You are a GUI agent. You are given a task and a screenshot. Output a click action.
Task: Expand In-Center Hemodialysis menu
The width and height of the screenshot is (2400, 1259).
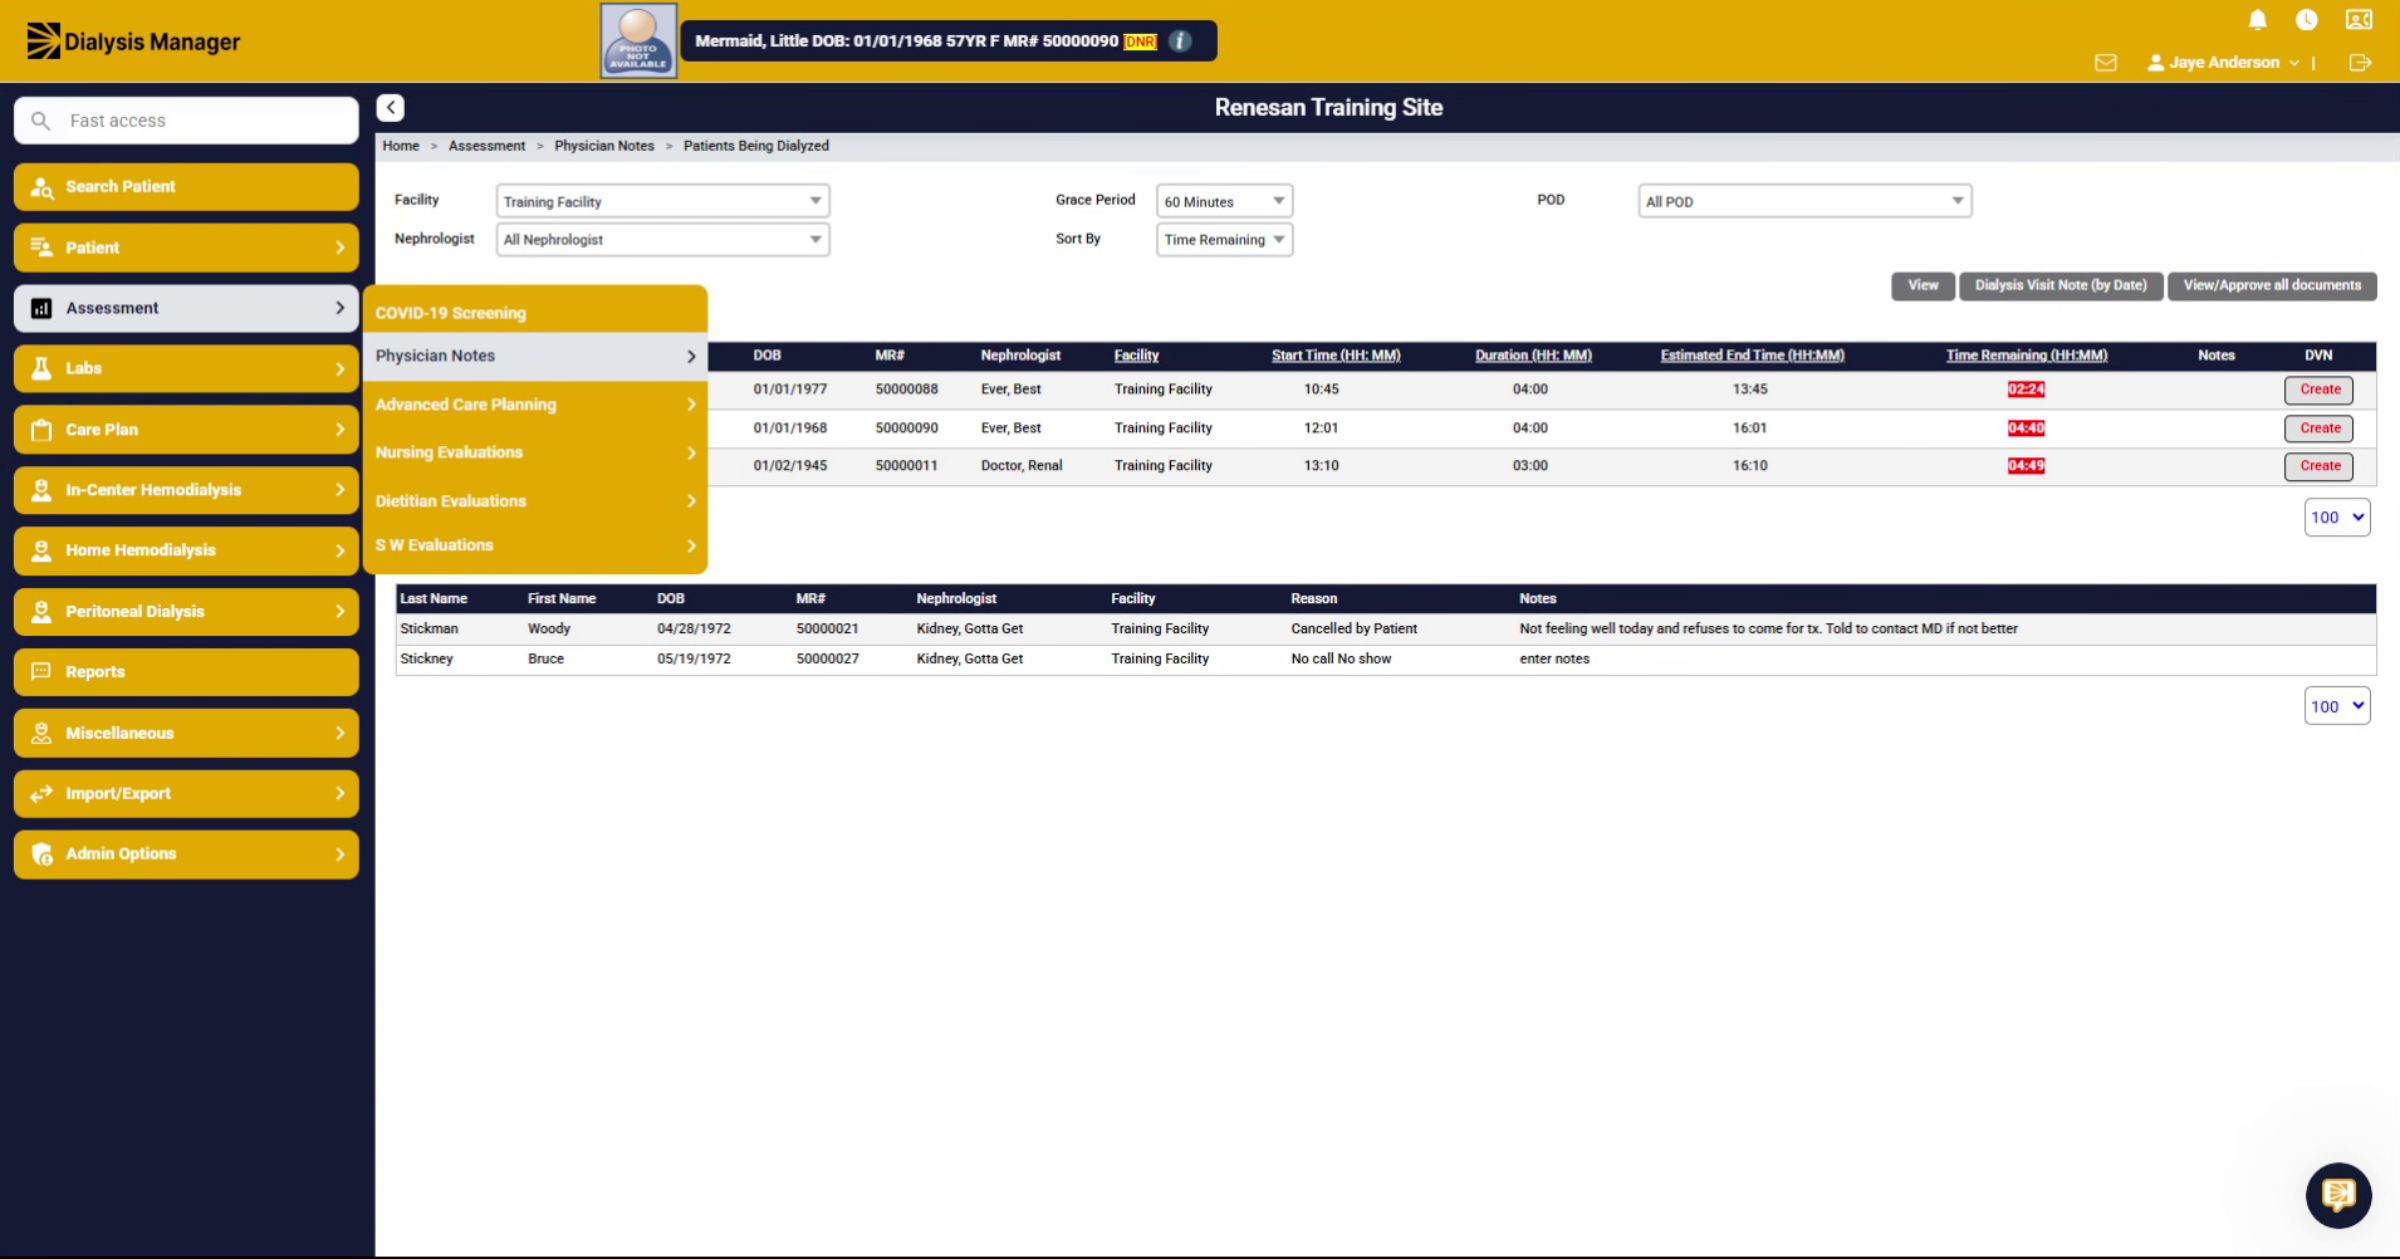tap(186, 490)
